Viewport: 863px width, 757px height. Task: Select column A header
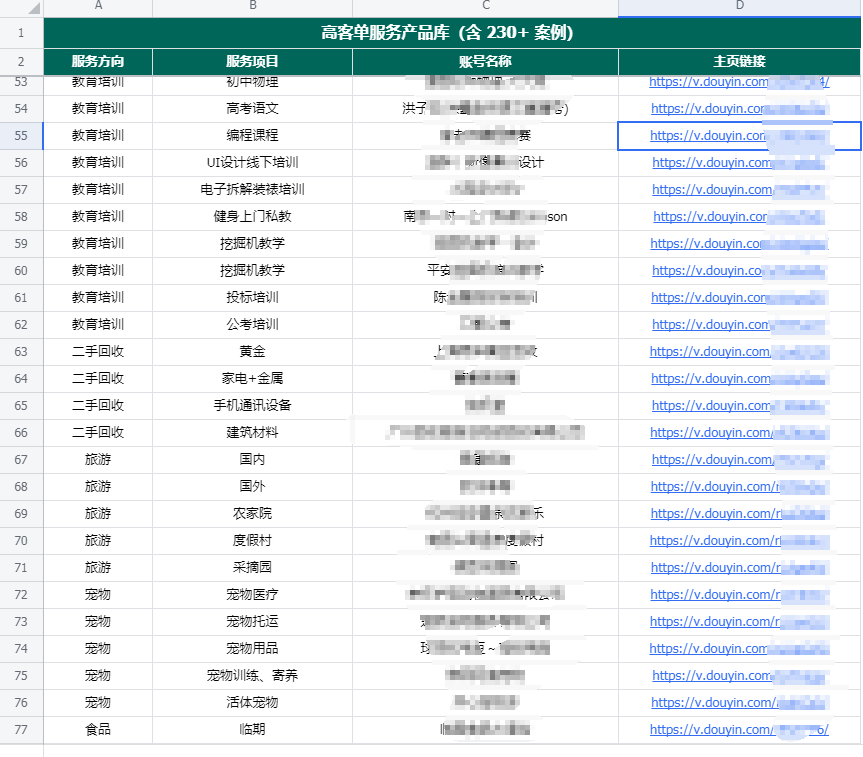[98, 7]
